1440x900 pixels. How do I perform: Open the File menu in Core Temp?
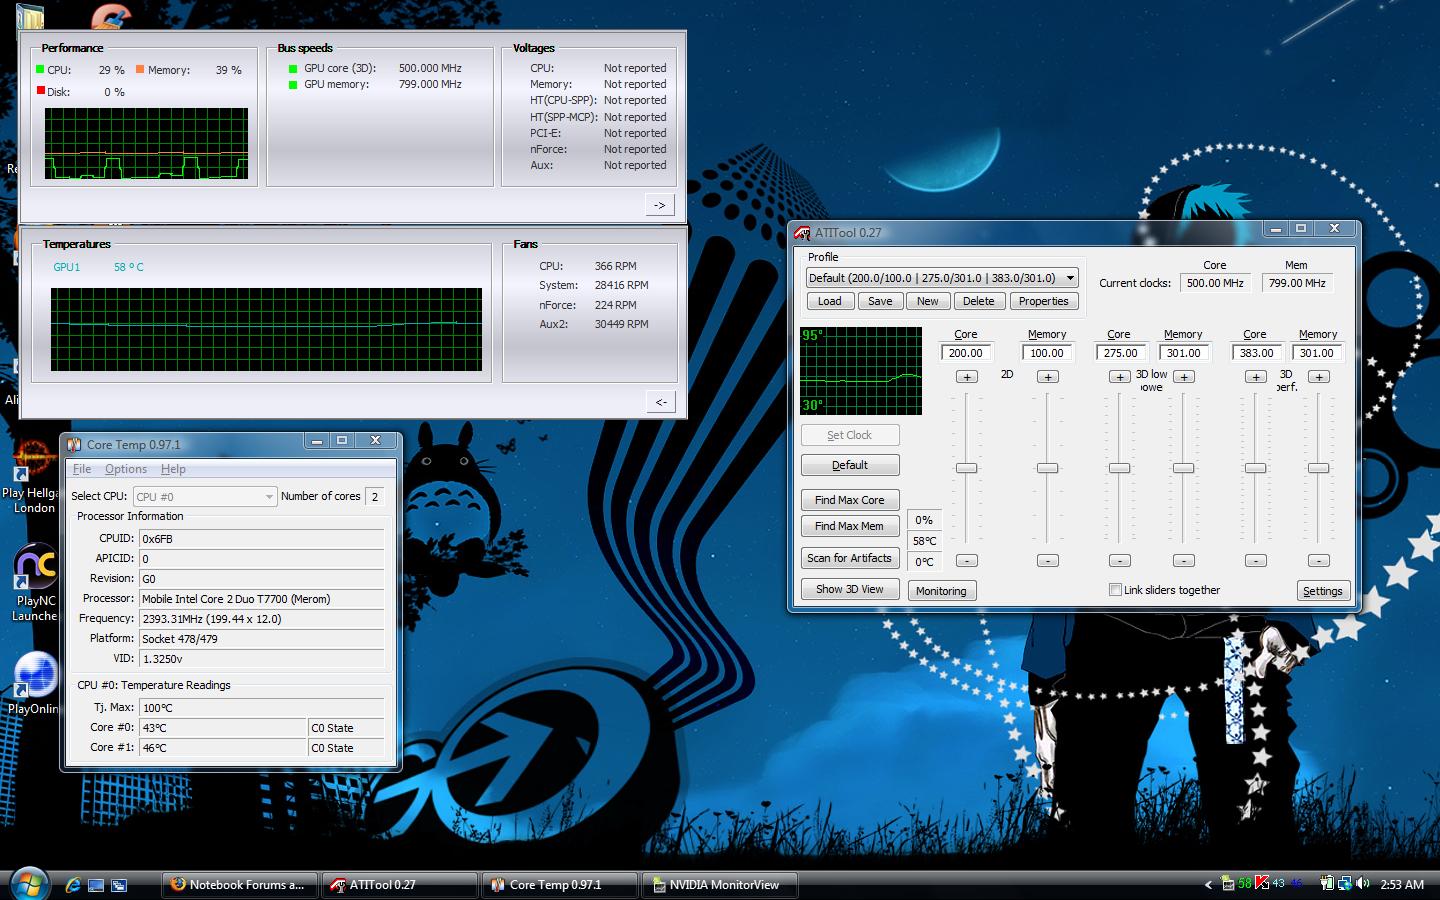[82, 469]
